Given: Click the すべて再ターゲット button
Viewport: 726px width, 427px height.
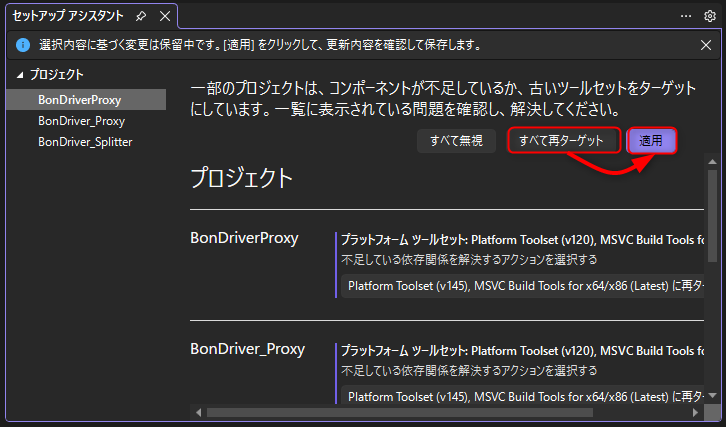Looking at the screenshot, I should point(564,141).
